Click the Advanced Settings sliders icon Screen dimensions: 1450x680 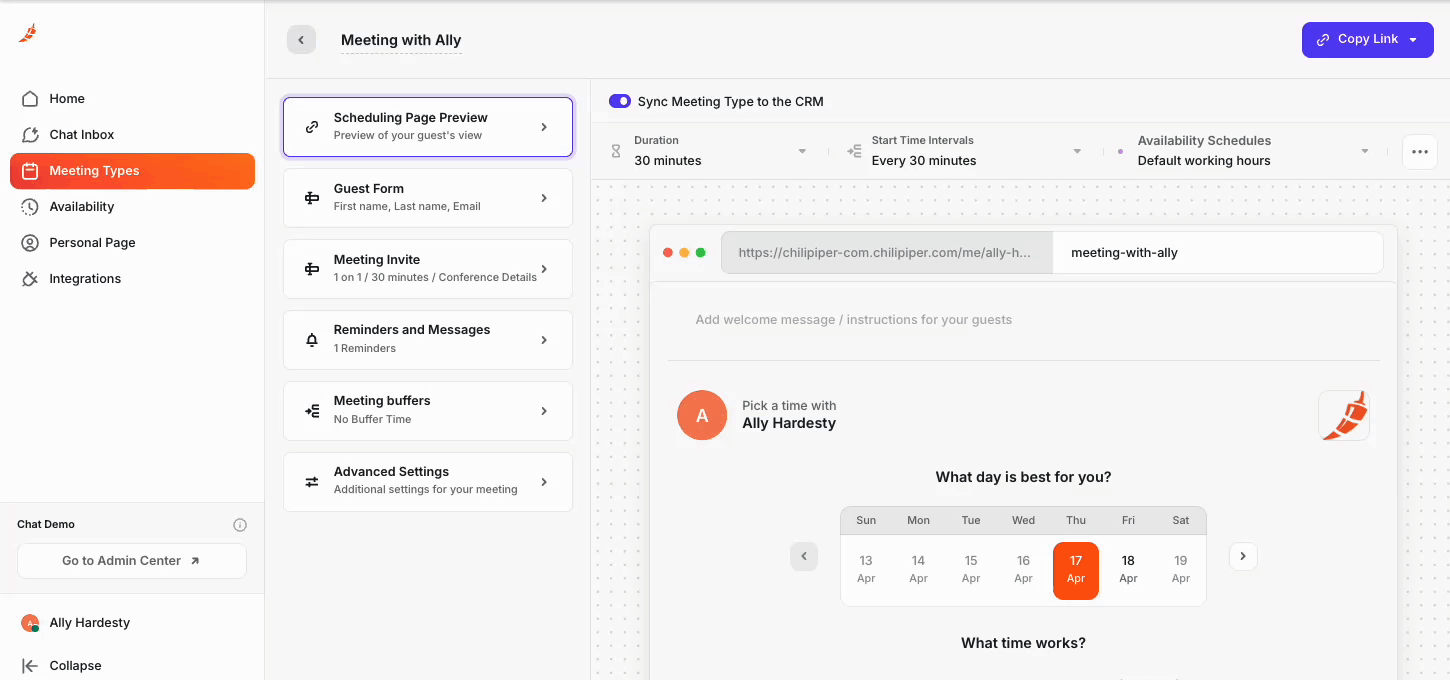click(312, 482)
